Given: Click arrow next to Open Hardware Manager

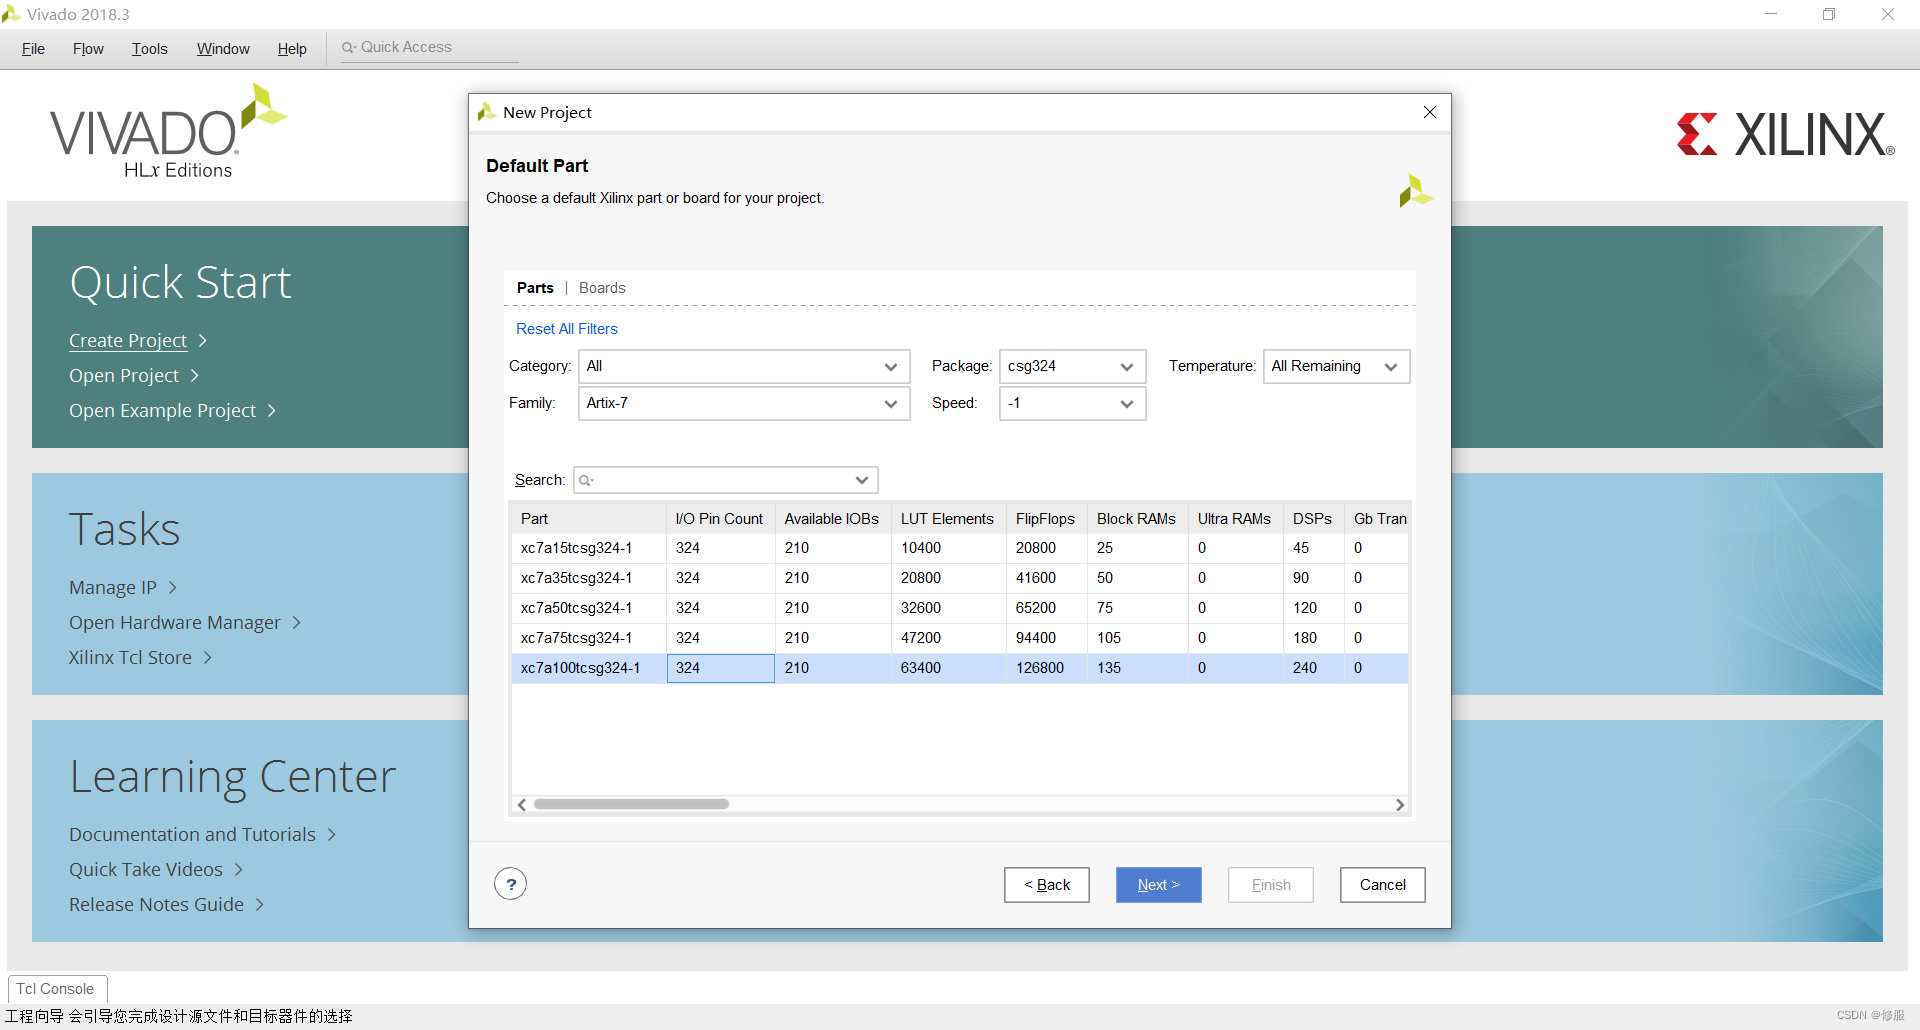Looking at the screenshot, I should (296, 623).
